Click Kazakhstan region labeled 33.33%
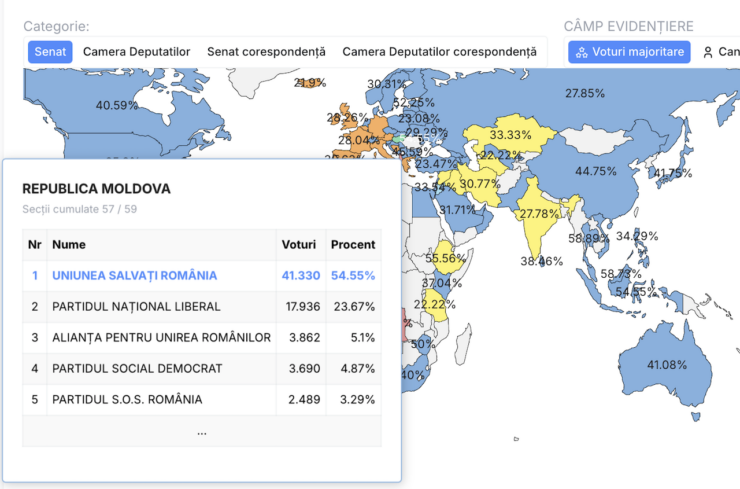 click(x=510, y=135)
